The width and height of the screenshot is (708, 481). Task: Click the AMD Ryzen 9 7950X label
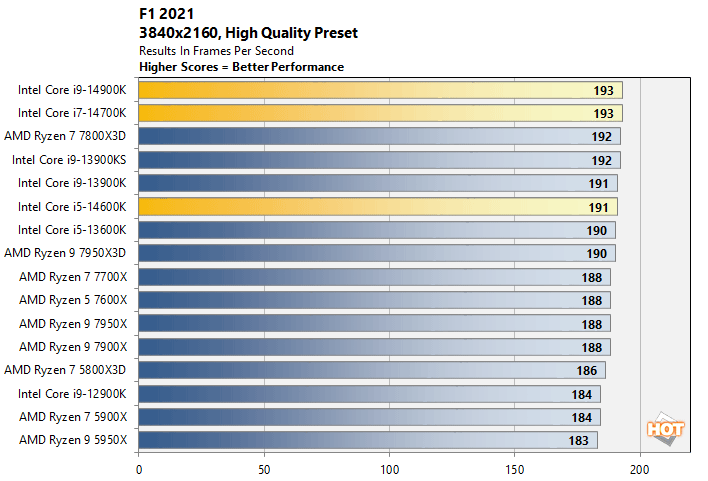pyautogui.click(x=73, y=324)
